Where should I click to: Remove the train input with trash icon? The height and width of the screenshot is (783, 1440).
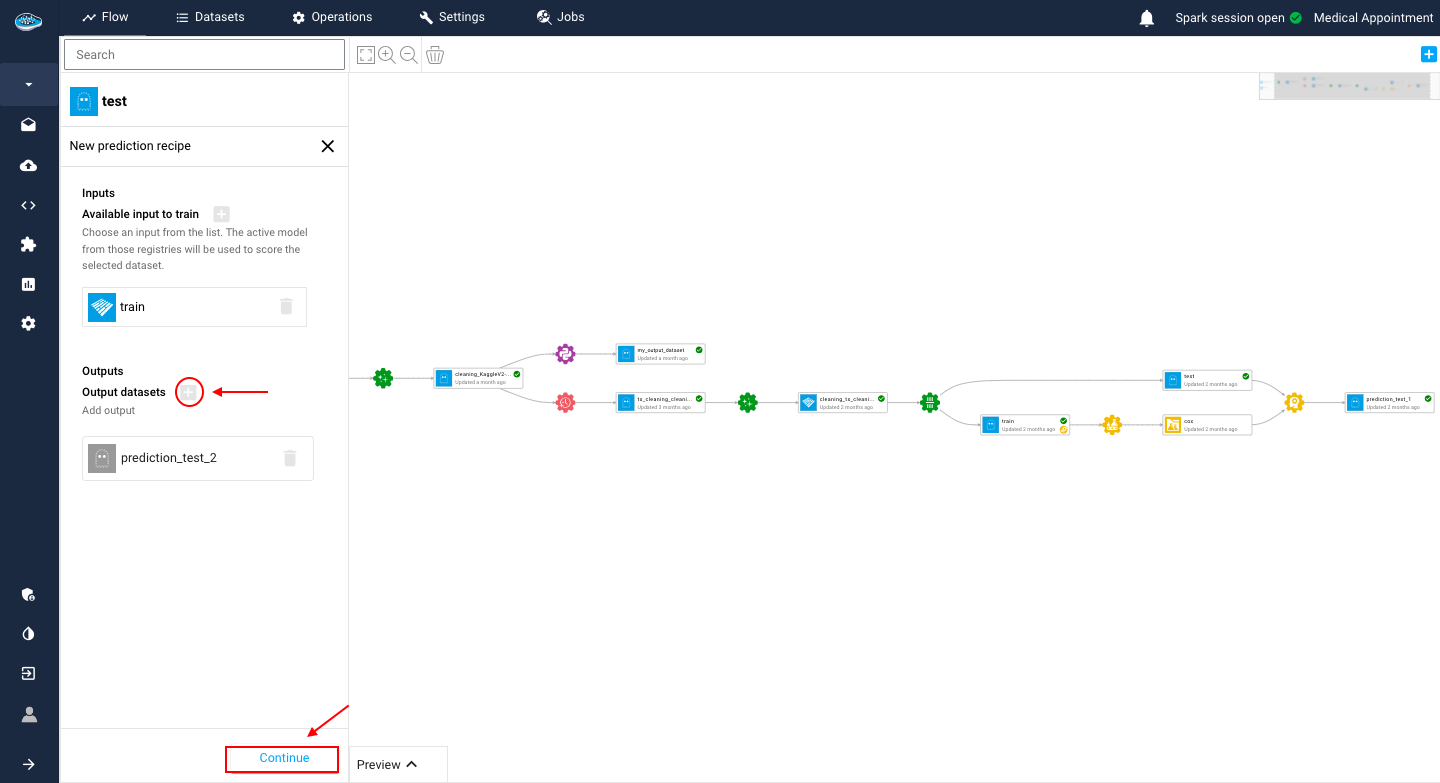287,307
